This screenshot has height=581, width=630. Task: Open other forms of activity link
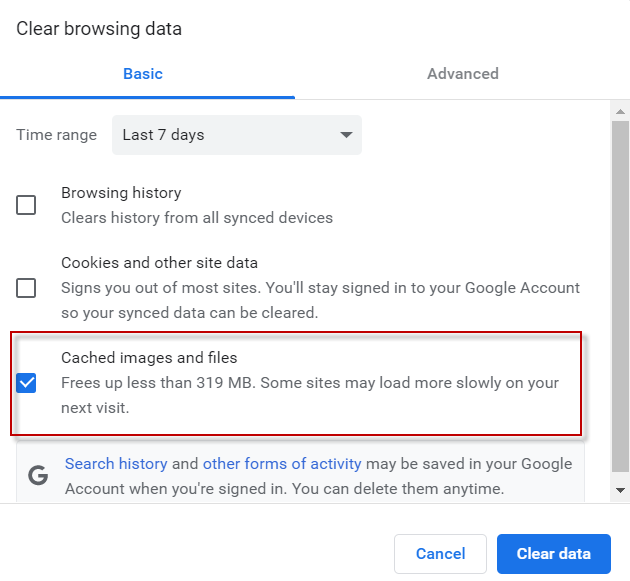click(282, 464)
